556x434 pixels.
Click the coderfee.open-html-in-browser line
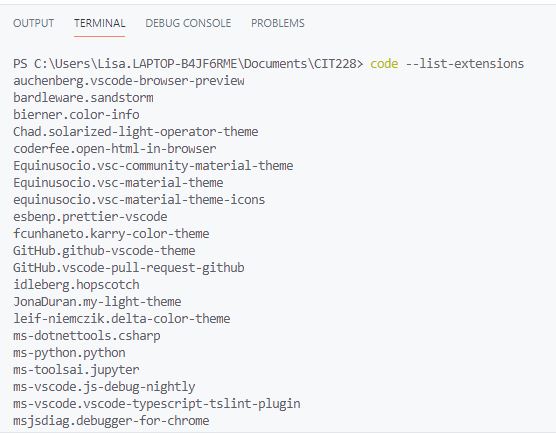[x=115, y=149]
